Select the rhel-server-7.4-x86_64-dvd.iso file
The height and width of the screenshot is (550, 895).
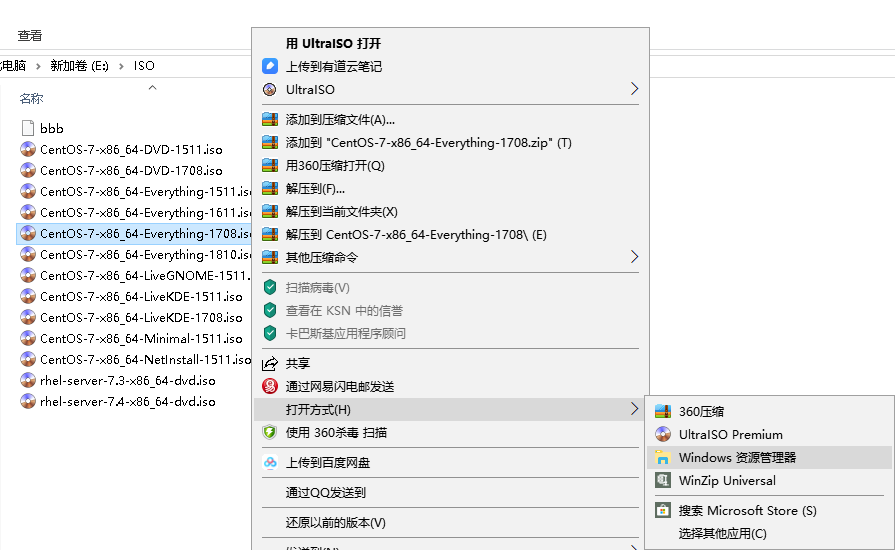click(x=127, y=402)
